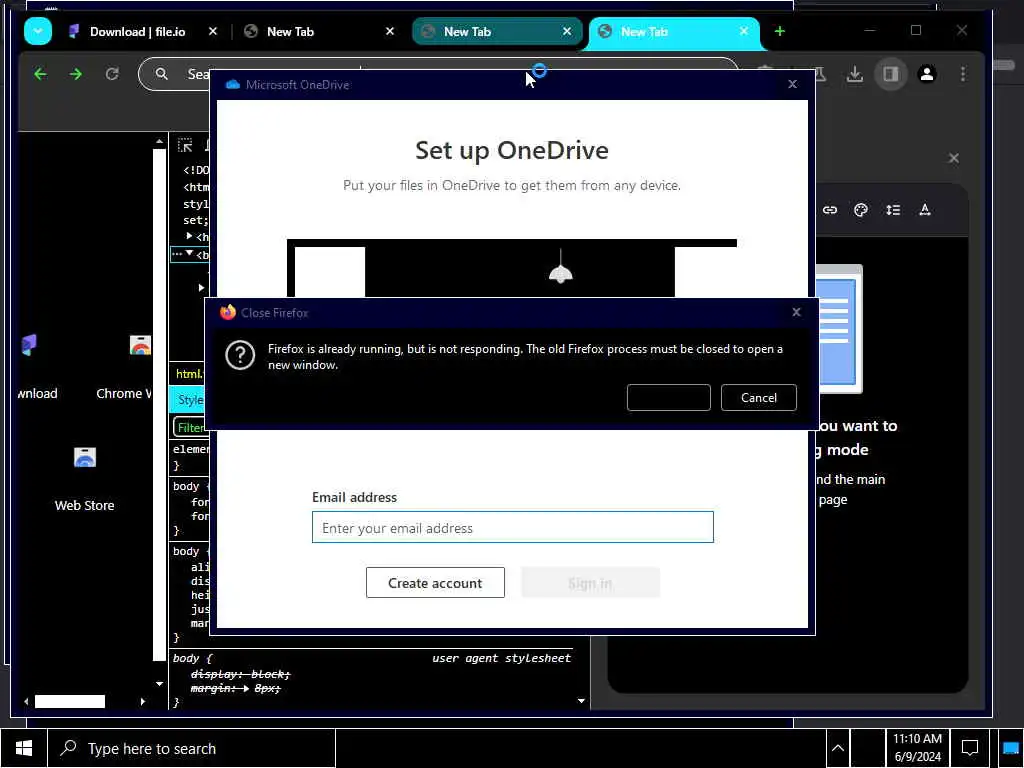Toggle Chrome side panel button
1024x768 pixels.
coord(891,74)
